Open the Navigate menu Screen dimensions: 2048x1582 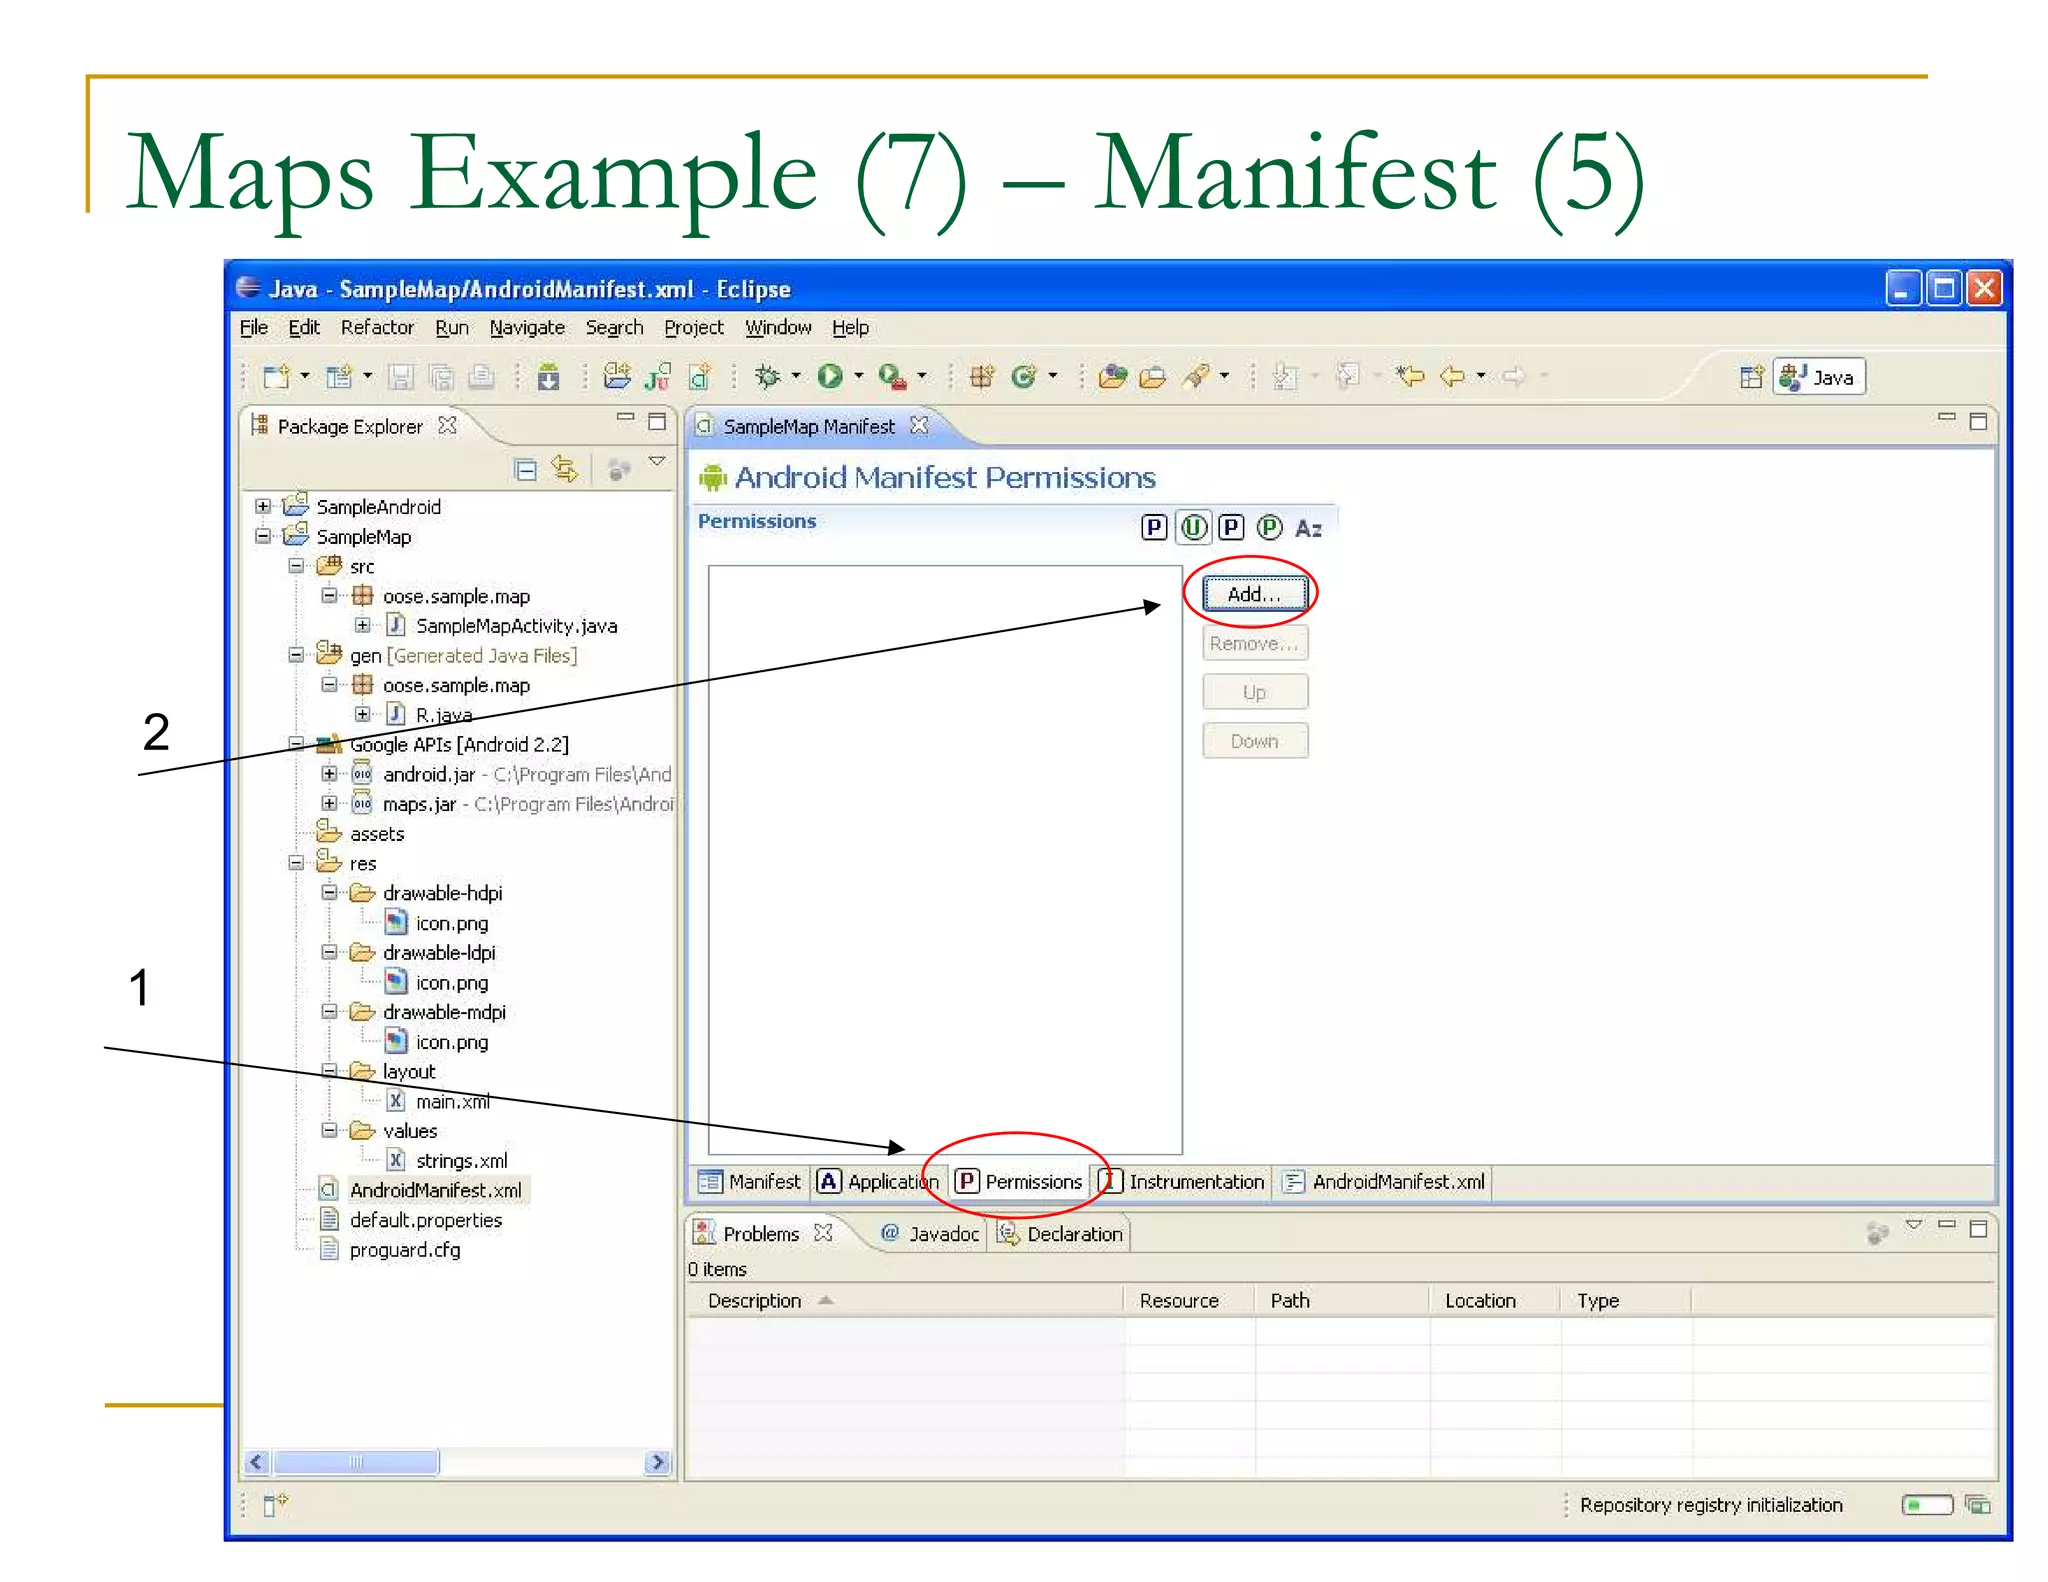[527, 327]
